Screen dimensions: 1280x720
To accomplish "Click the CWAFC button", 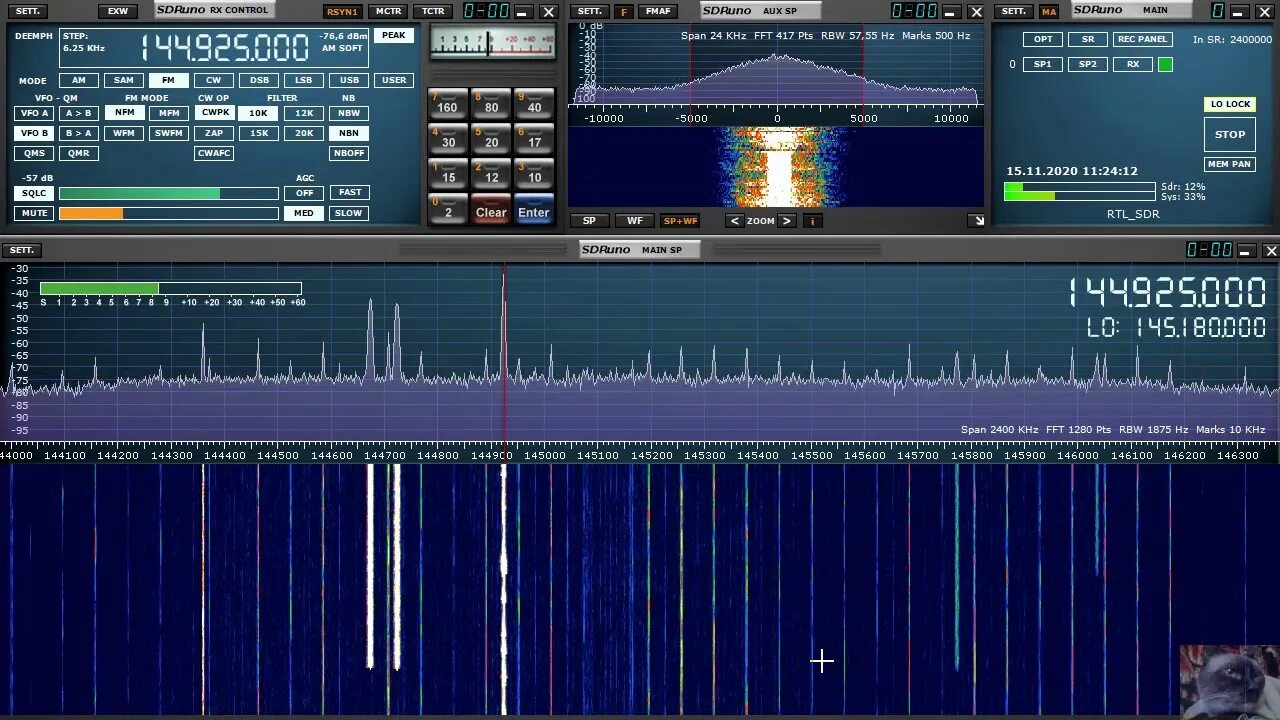I will 214,153.
